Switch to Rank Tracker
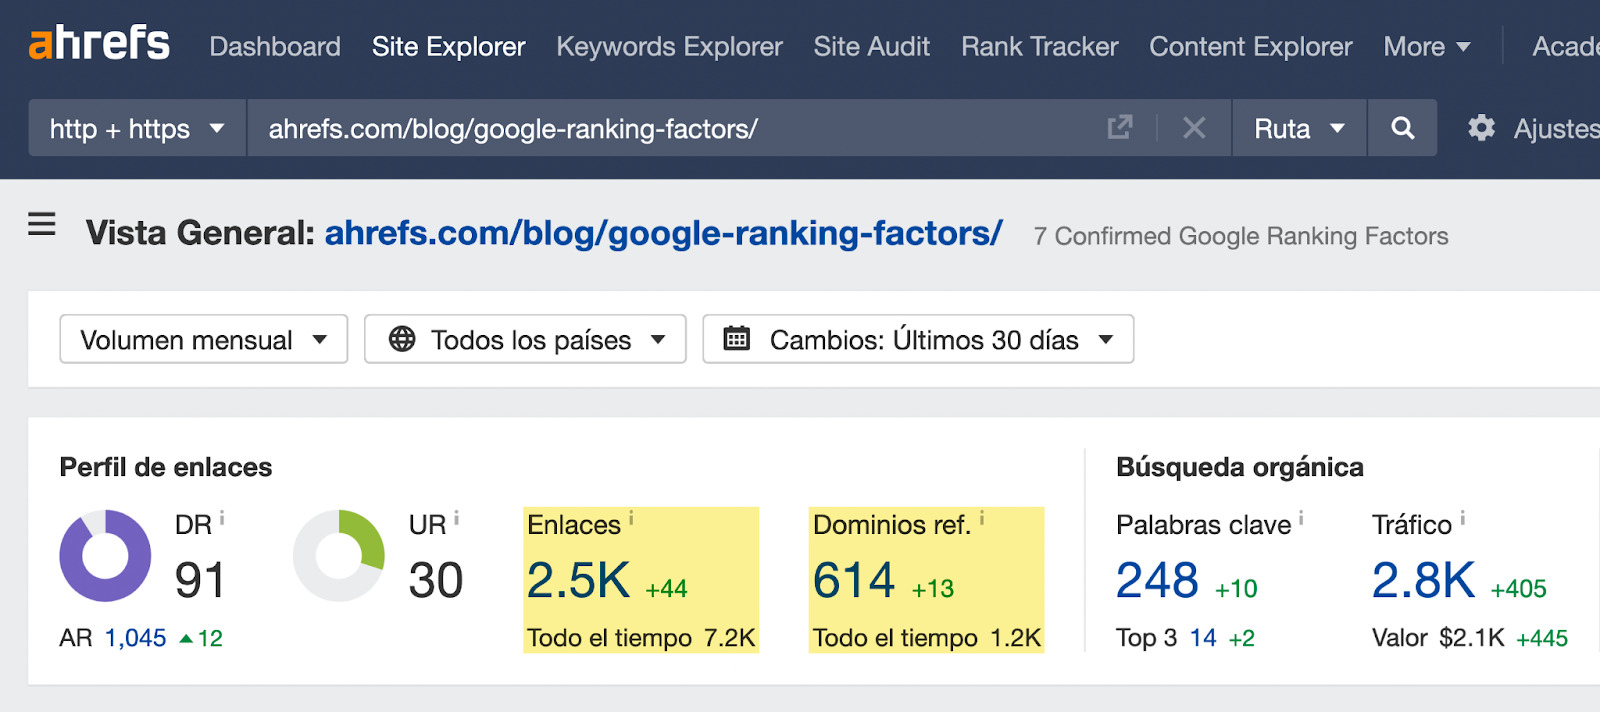This screenshot has height=712, width=1600. 1039,47
